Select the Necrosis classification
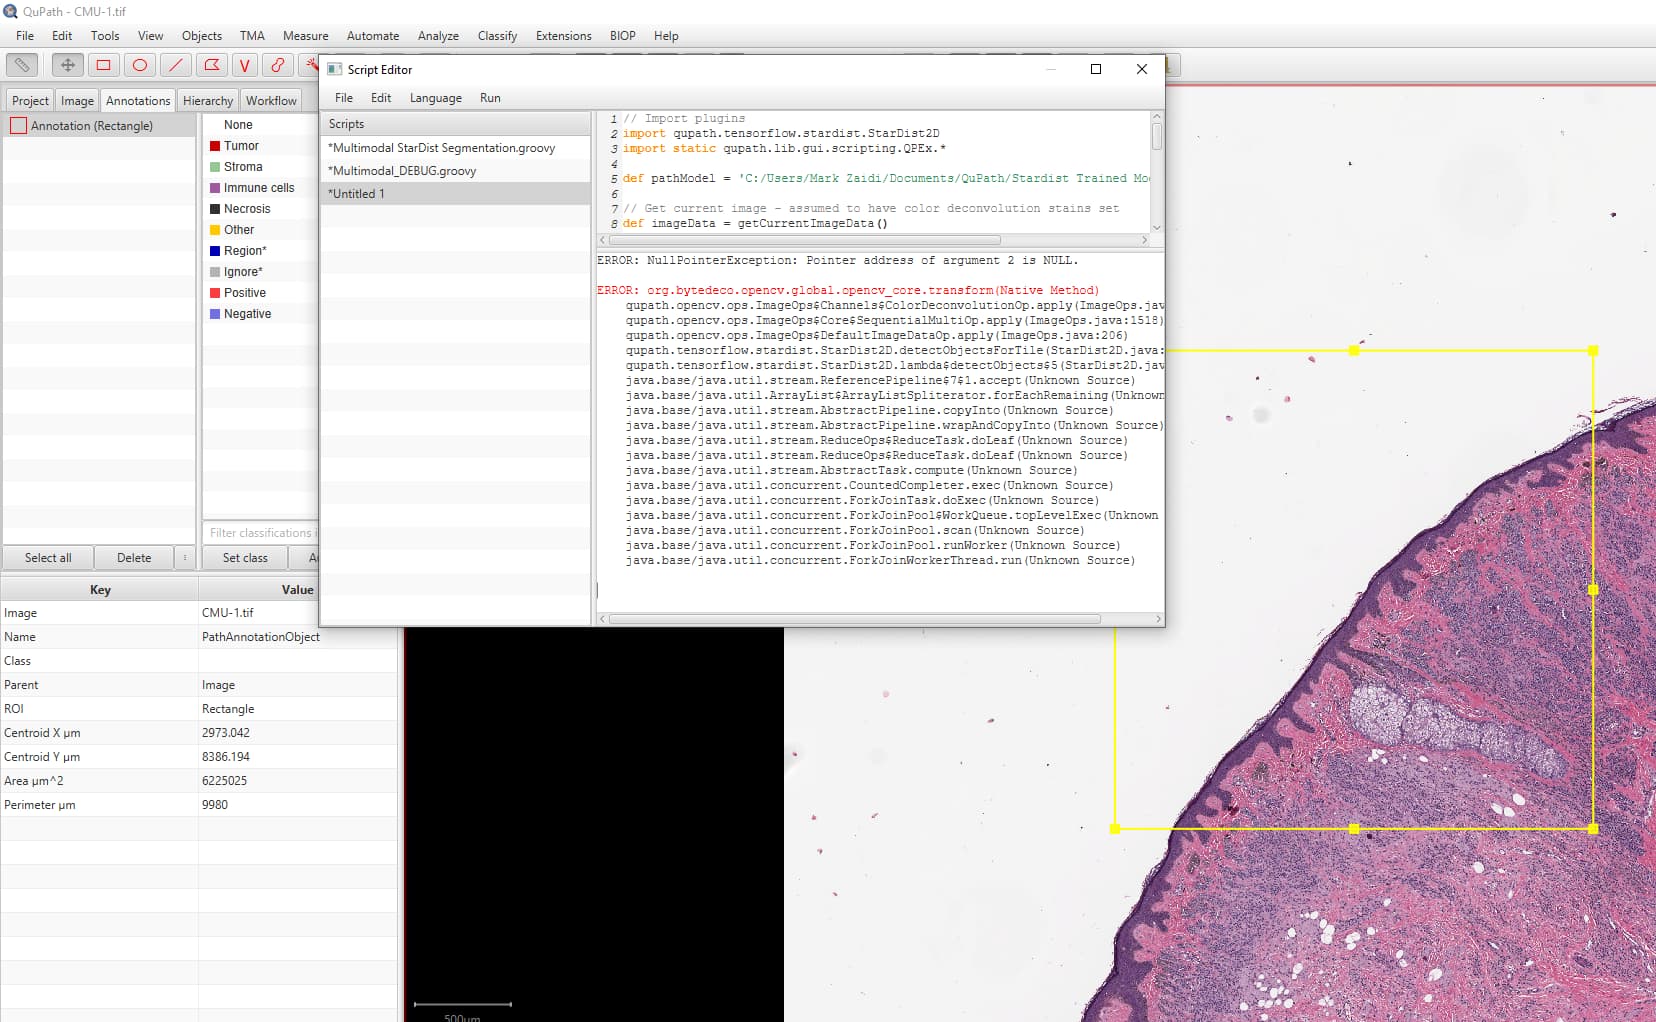 tap(248, 208)
